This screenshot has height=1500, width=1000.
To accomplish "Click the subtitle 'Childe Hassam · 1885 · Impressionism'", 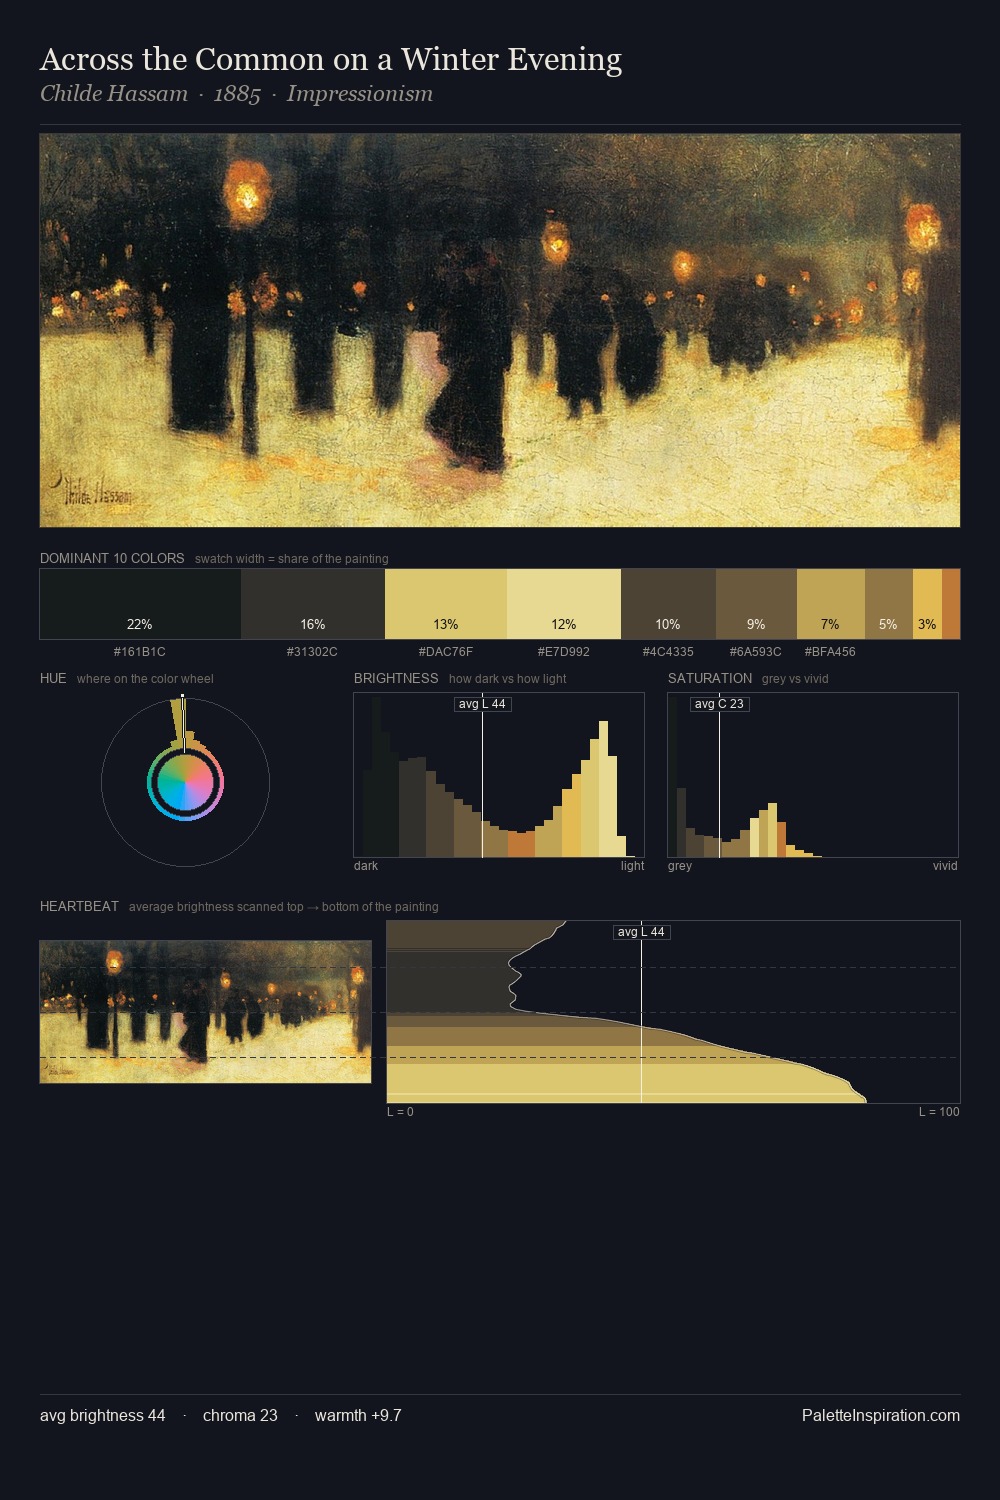I will pos(236,94).
